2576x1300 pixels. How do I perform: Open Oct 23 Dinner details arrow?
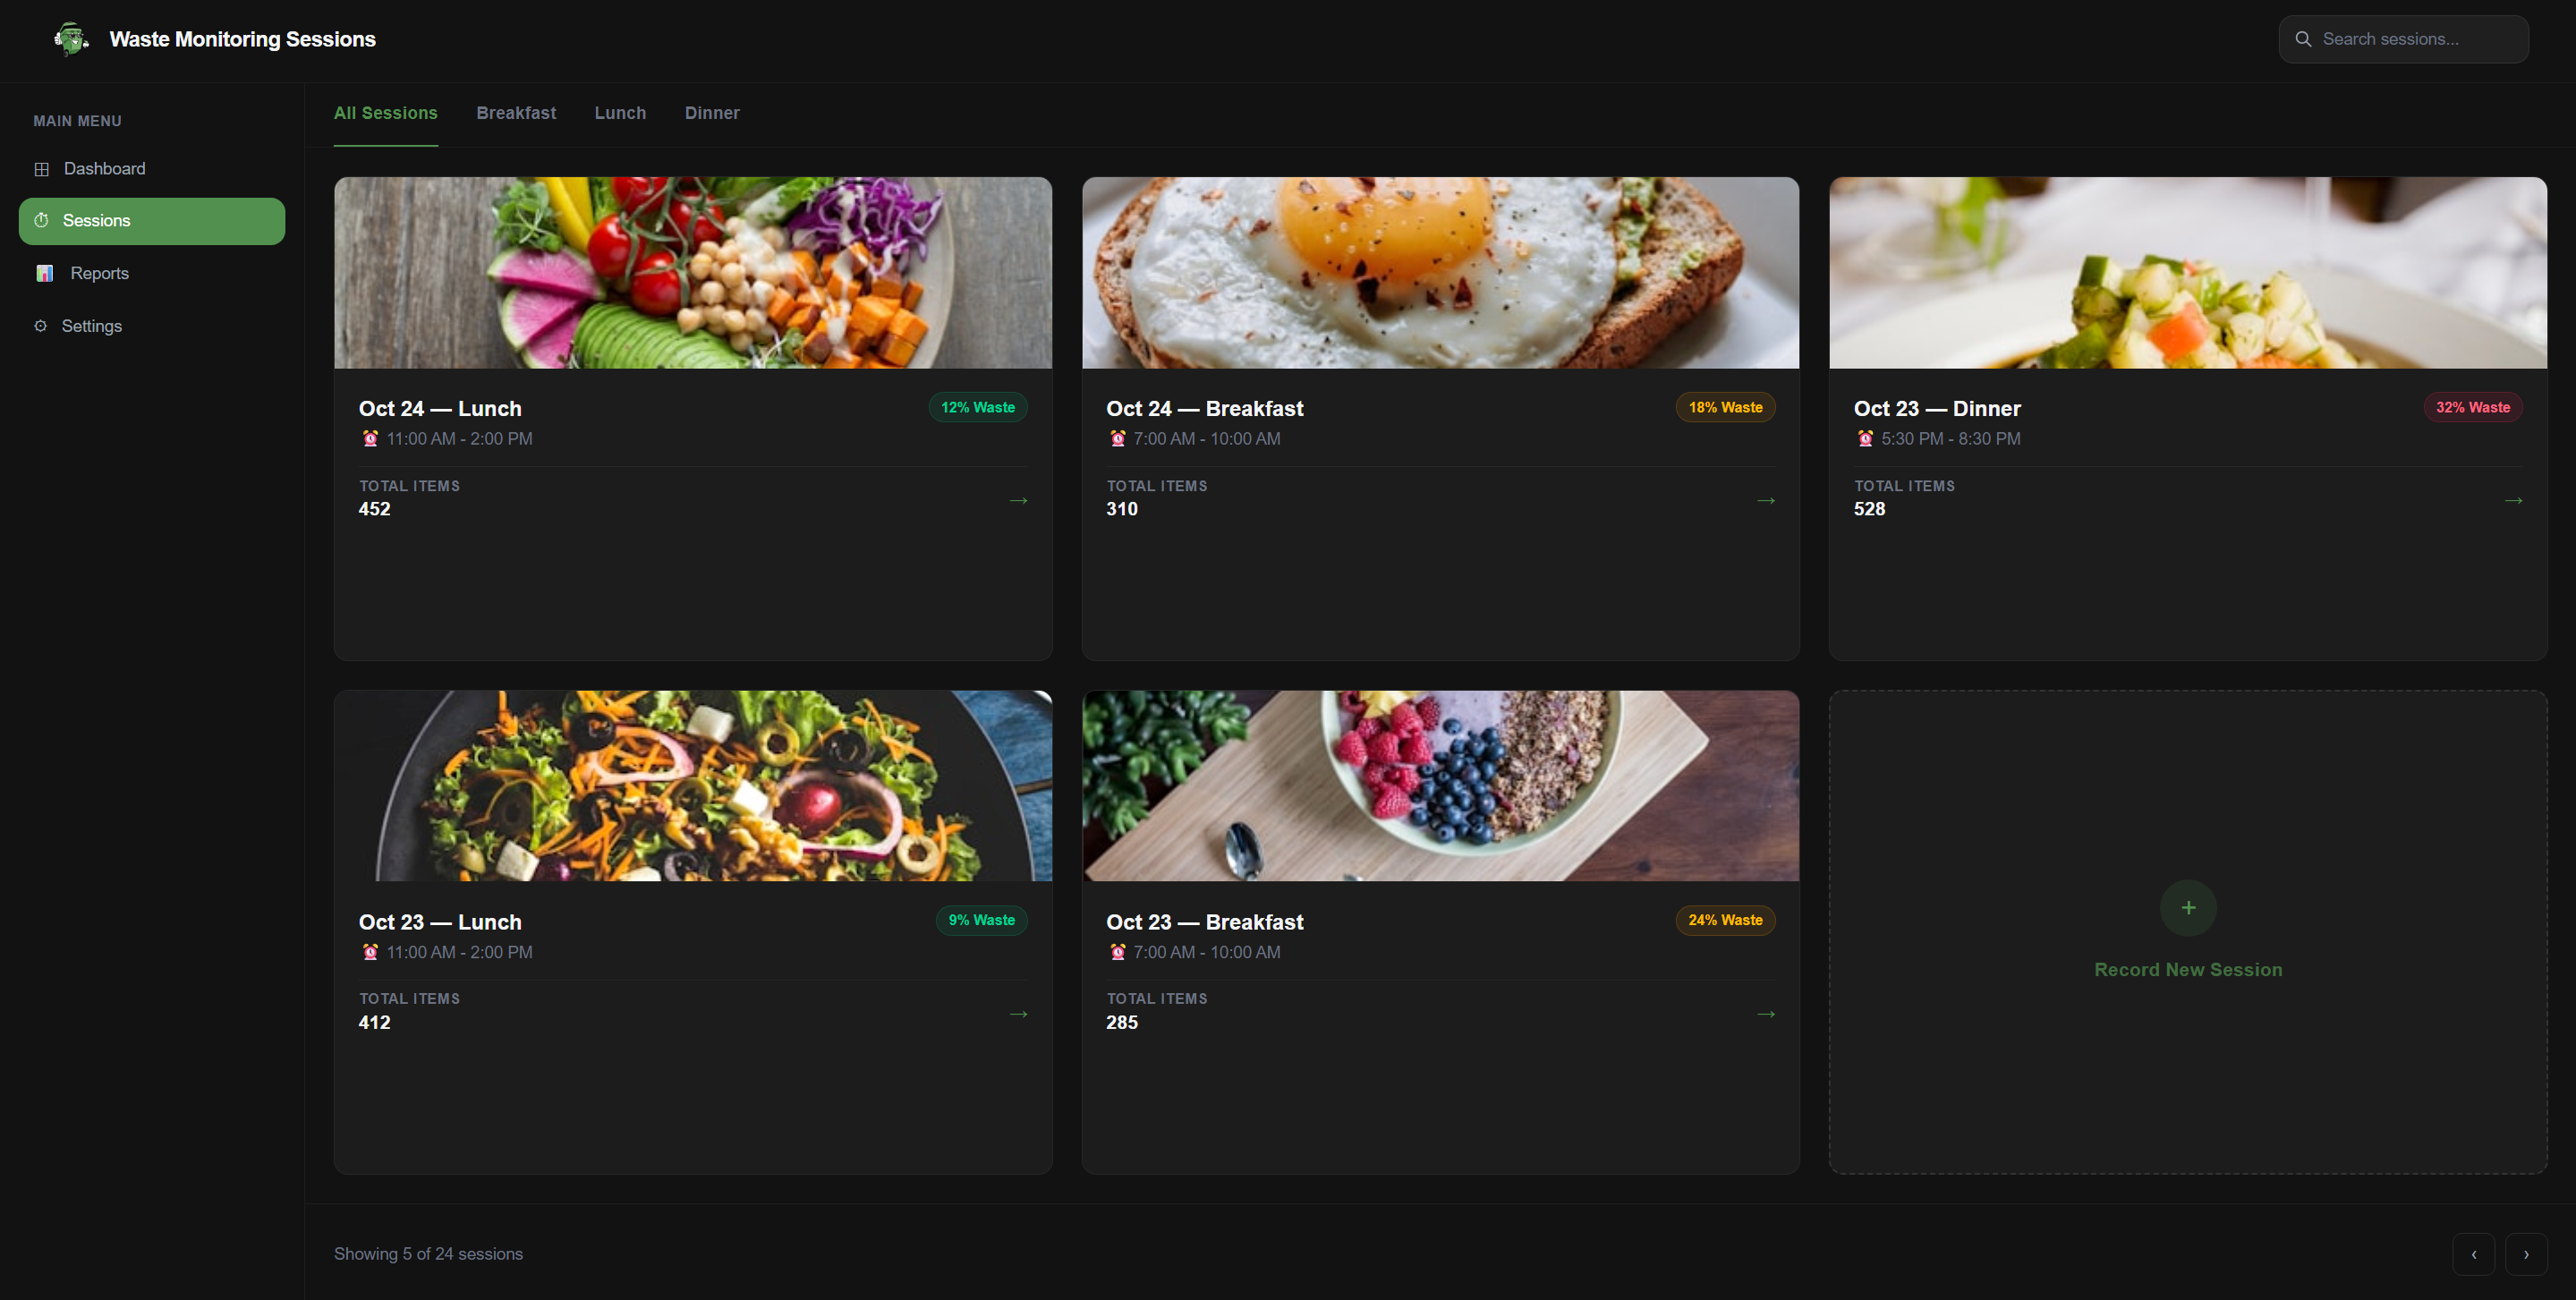[x=2513, y=500]
